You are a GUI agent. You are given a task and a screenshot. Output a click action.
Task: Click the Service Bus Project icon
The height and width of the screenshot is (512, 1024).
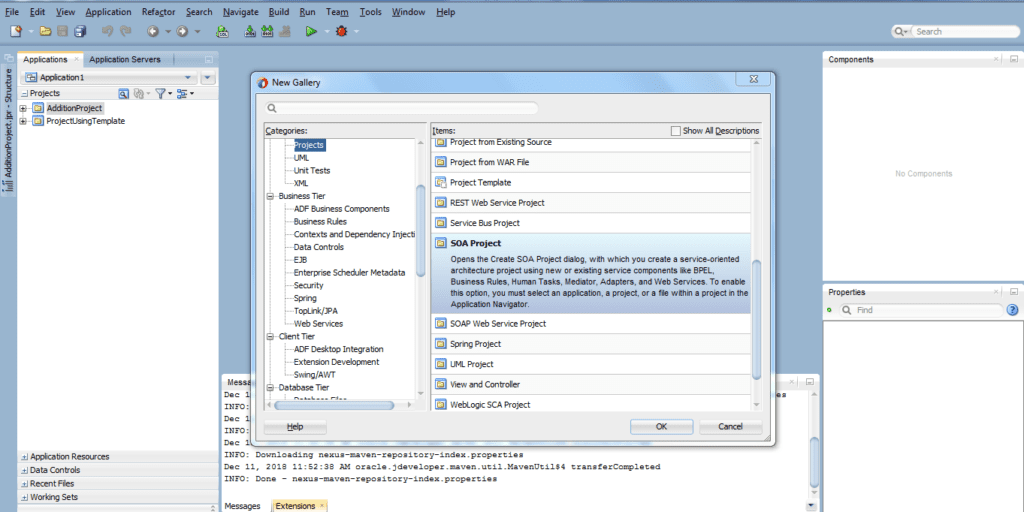pos(440,223)
